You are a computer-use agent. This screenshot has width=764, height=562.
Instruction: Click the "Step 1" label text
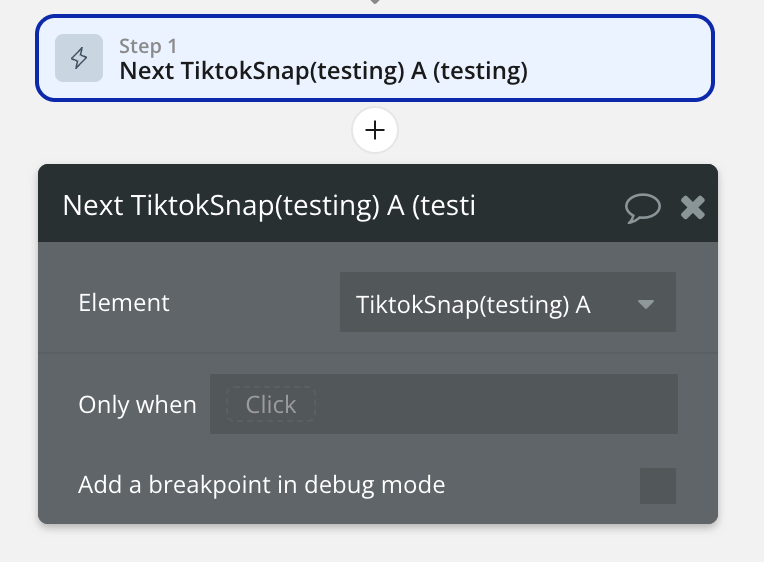(x=148, y=46)
